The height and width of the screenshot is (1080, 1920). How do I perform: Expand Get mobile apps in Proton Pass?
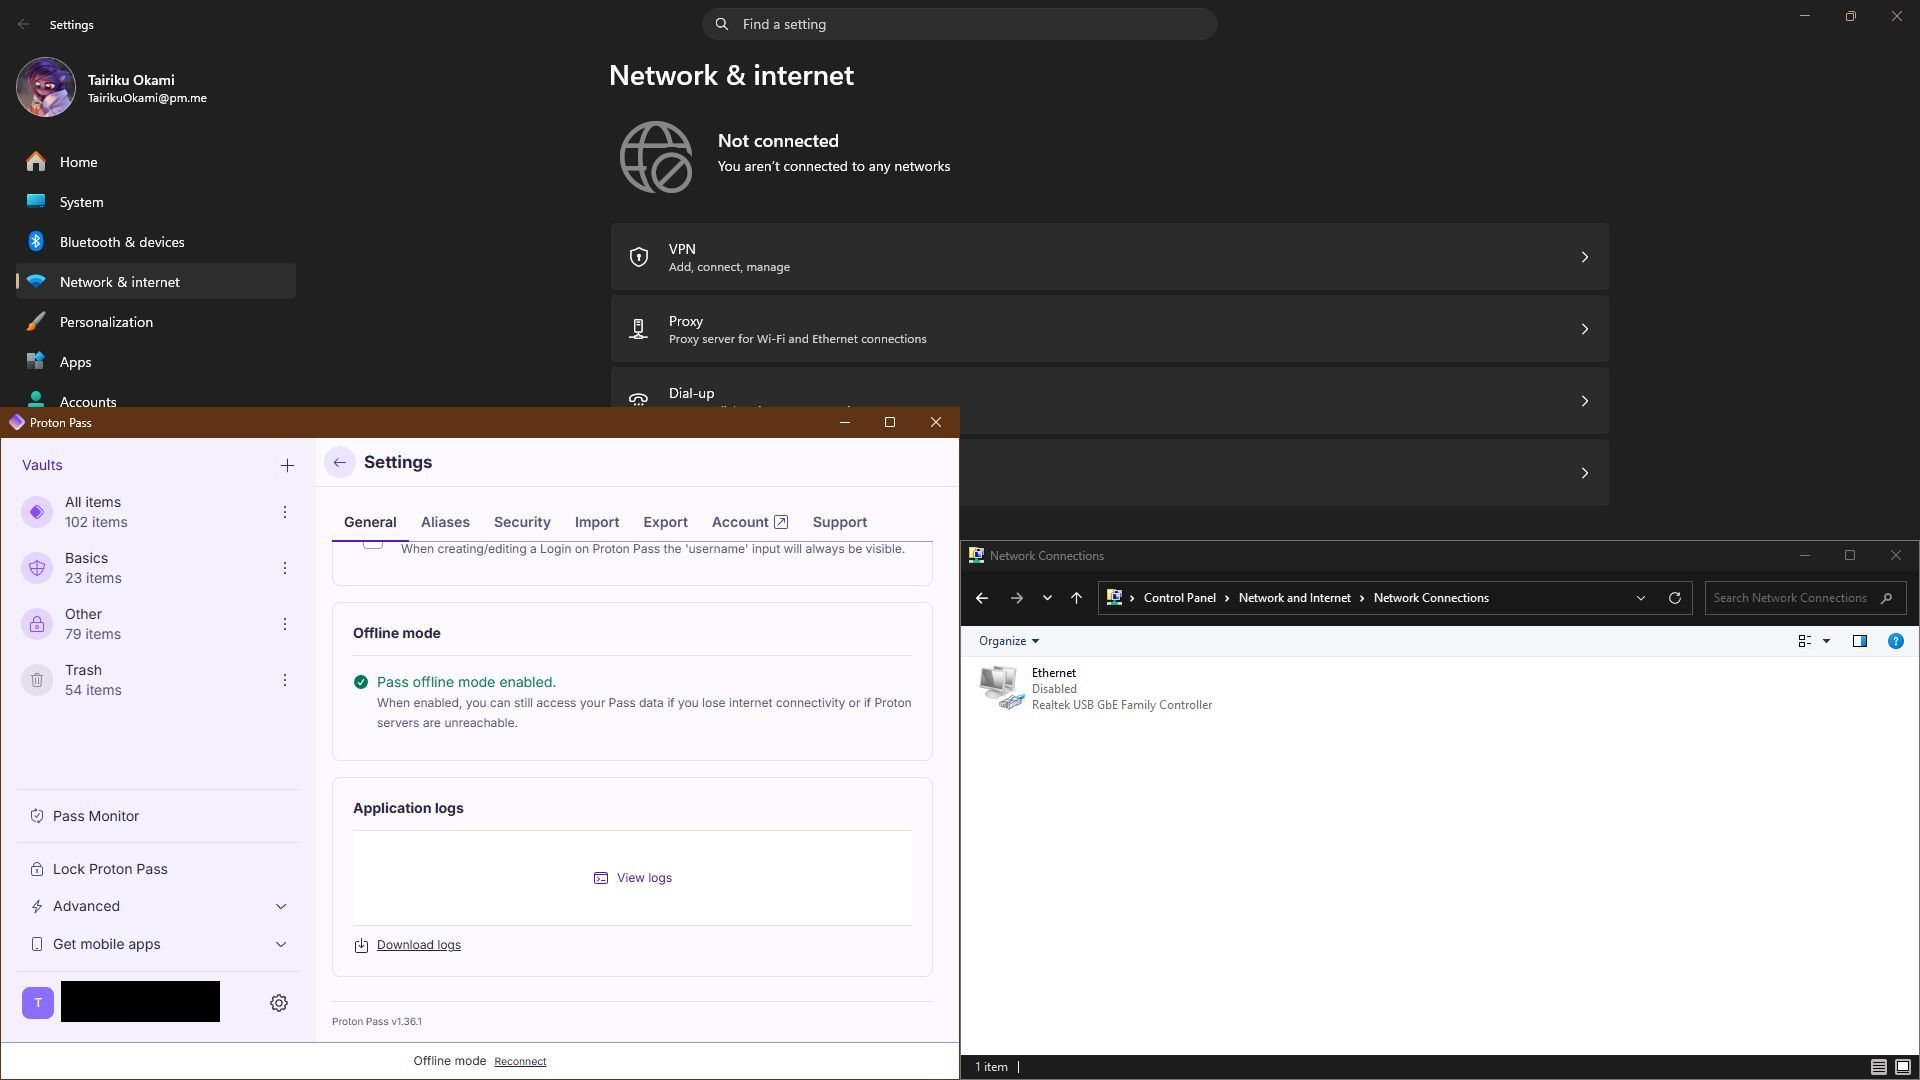coord(159,944)
